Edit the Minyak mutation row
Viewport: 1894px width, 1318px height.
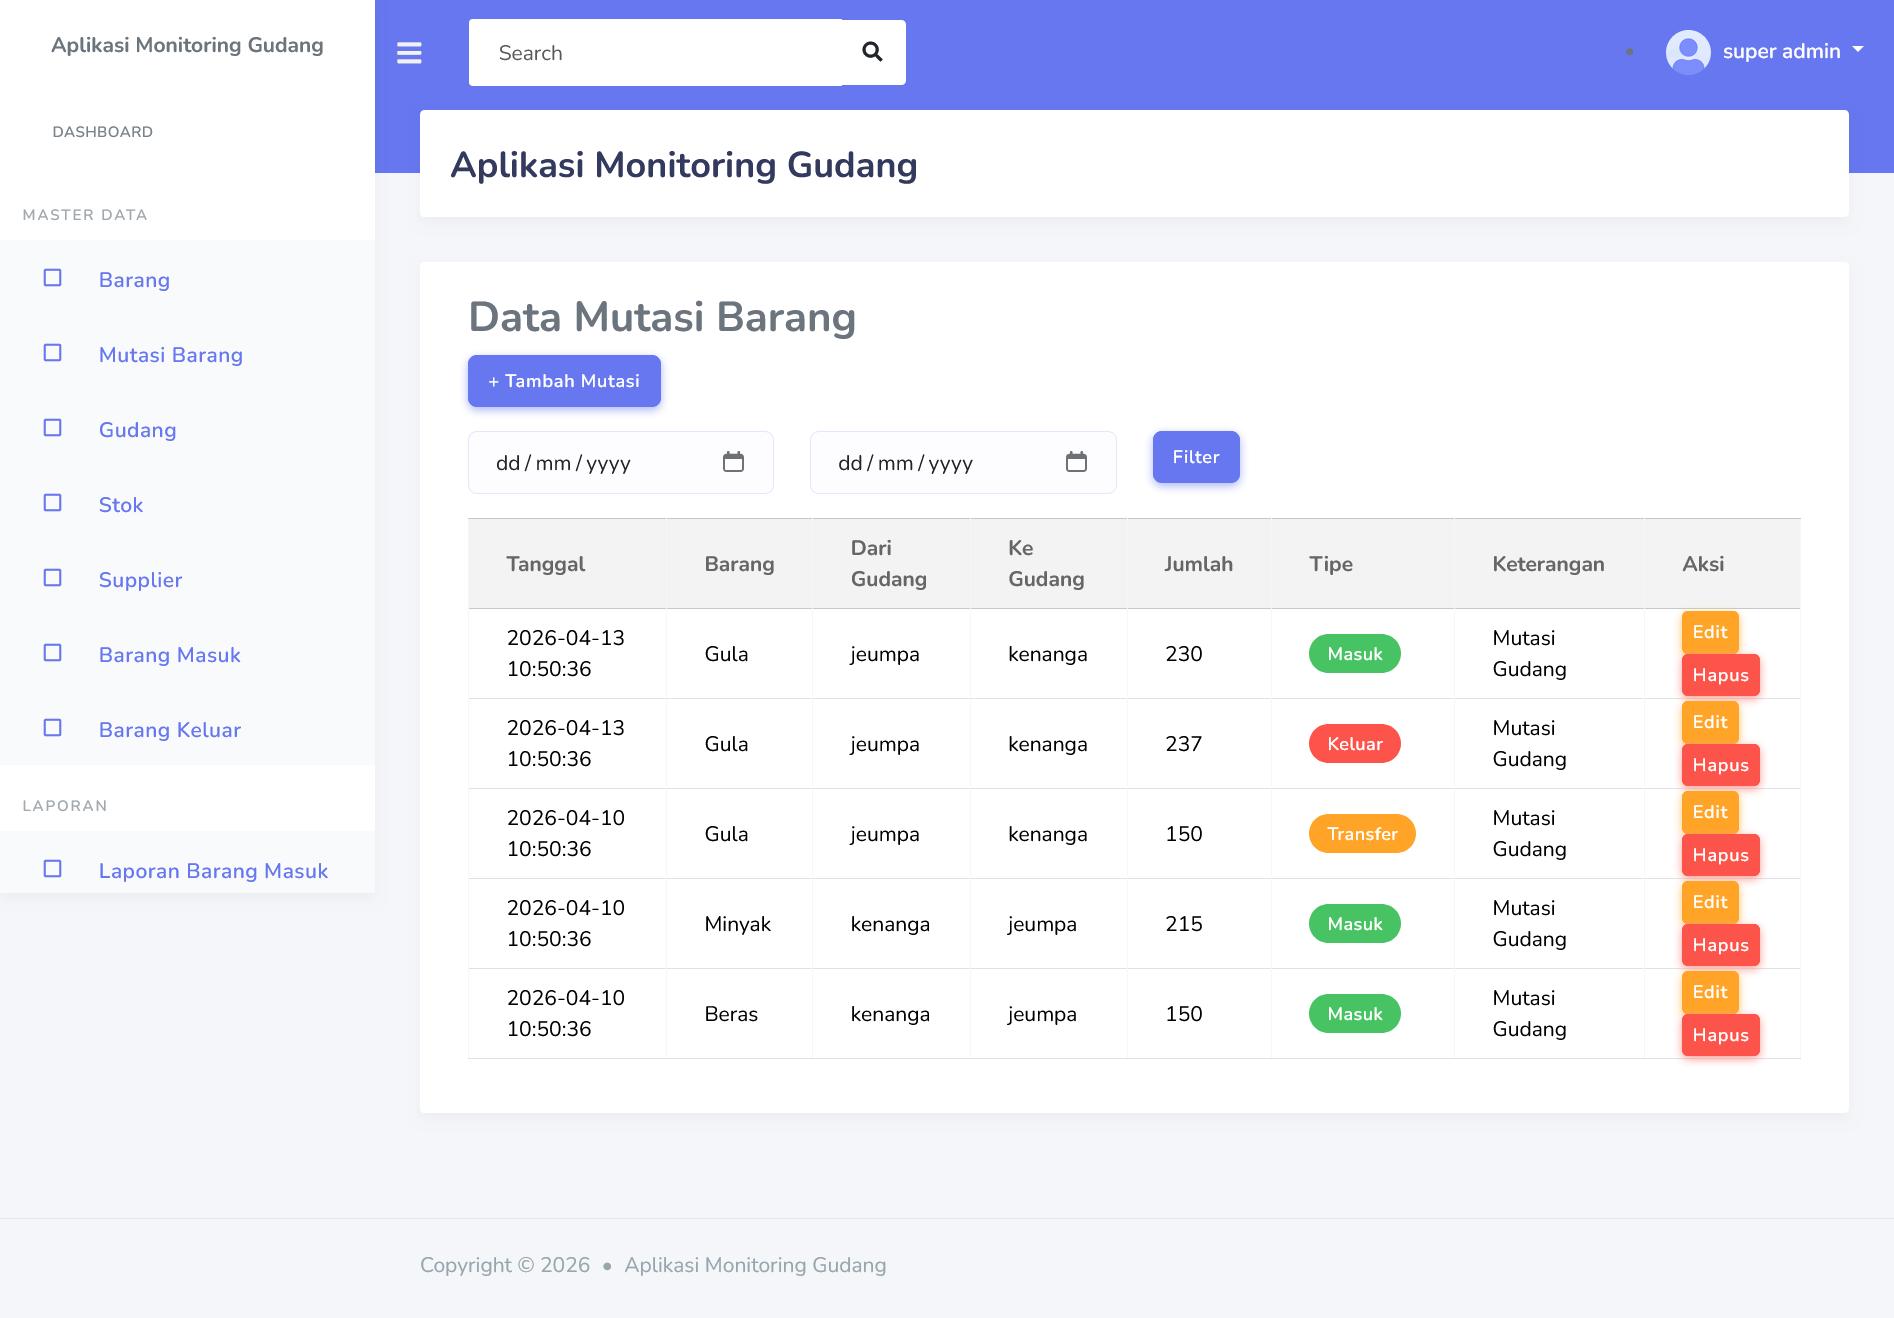tap(1709, 902)
